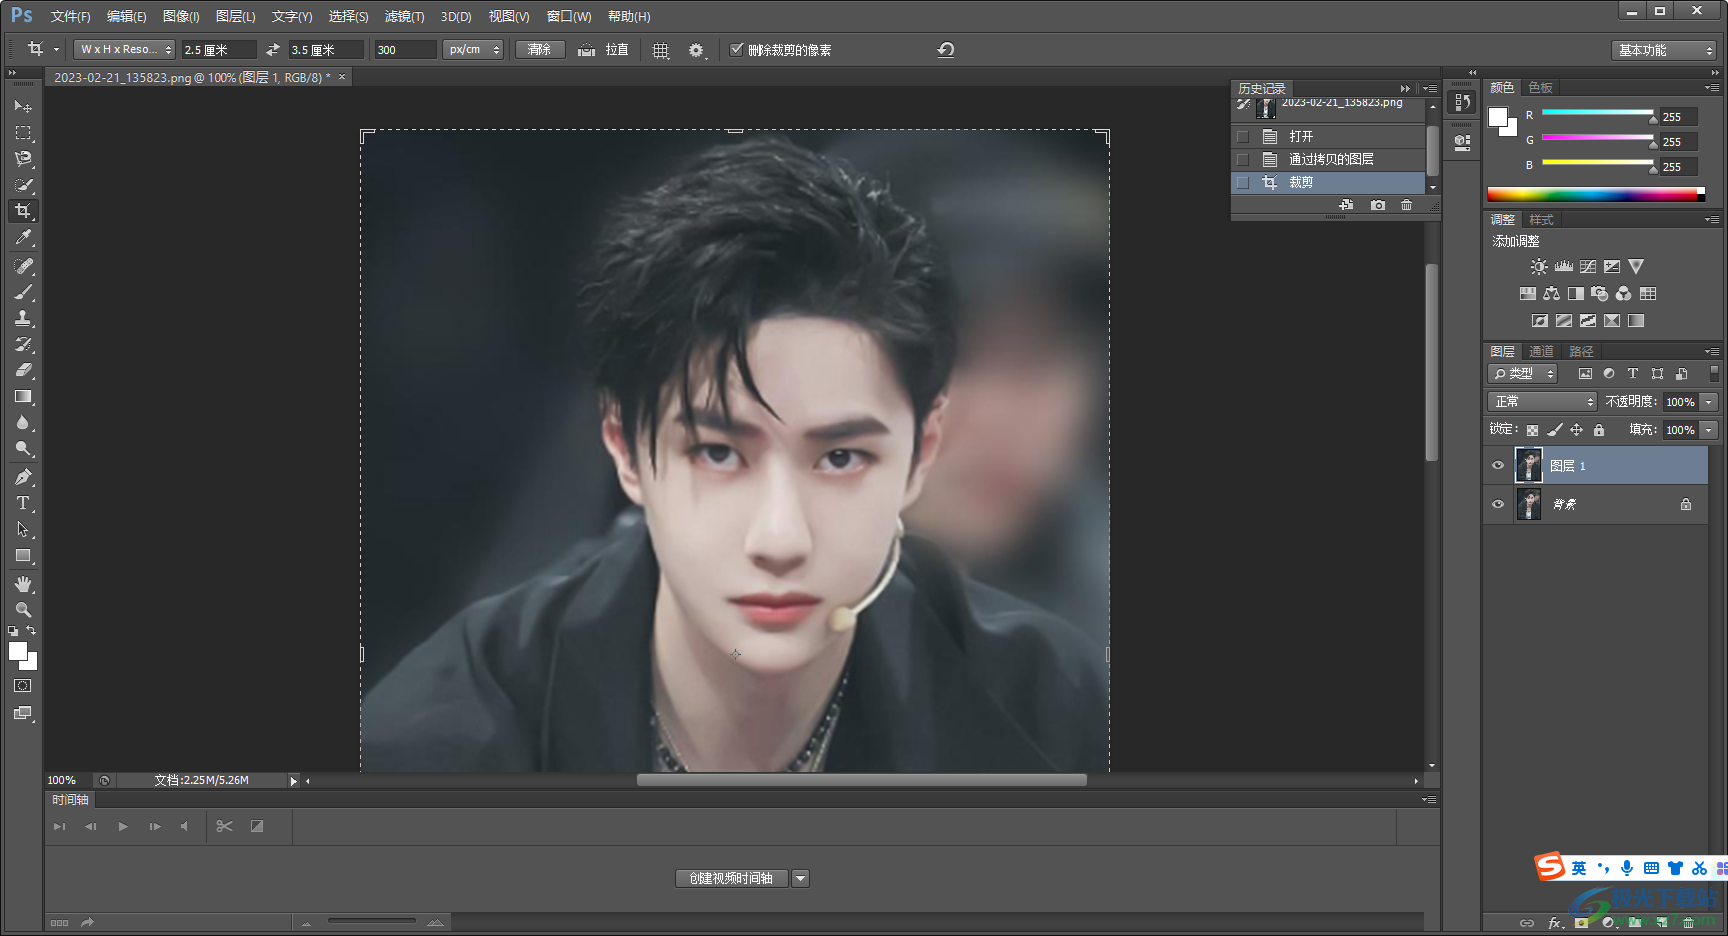The height and width of the screenshot is (936, 1728).
Task: Open the 正常 blend mode dropdown
Action: [x=1542, y=401]
